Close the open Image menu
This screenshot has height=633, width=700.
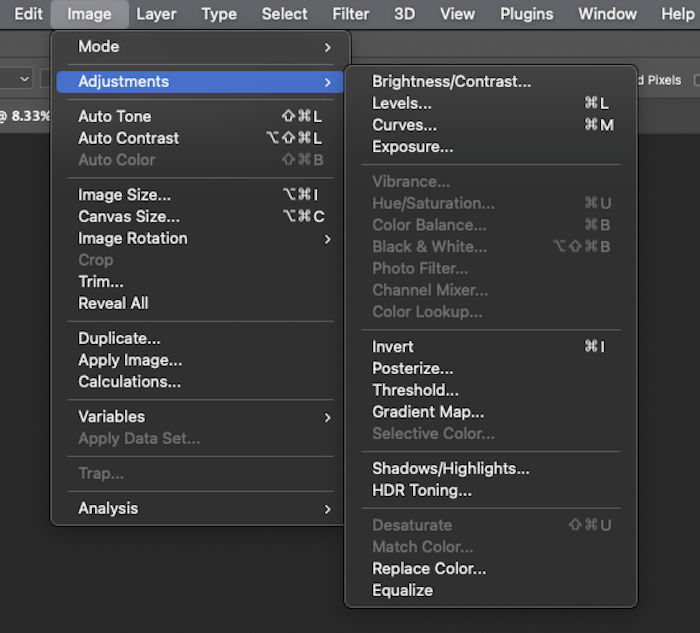tap(89, 14)
